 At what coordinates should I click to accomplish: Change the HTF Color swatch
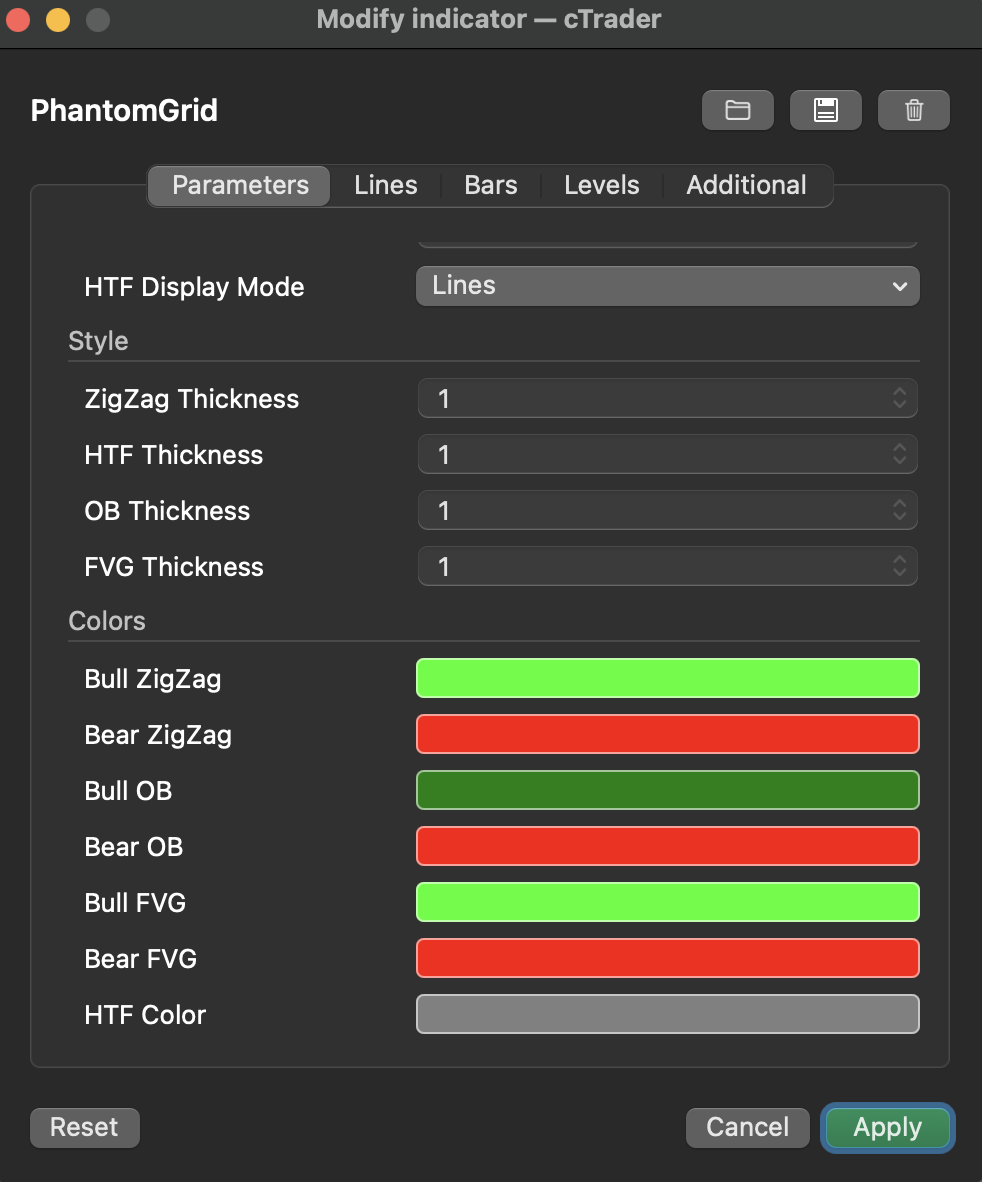tap(667, 1014)
